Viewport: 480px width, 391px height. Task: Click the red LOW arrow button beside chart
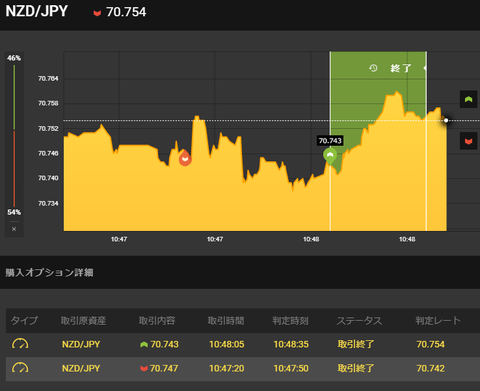point(468,141)
